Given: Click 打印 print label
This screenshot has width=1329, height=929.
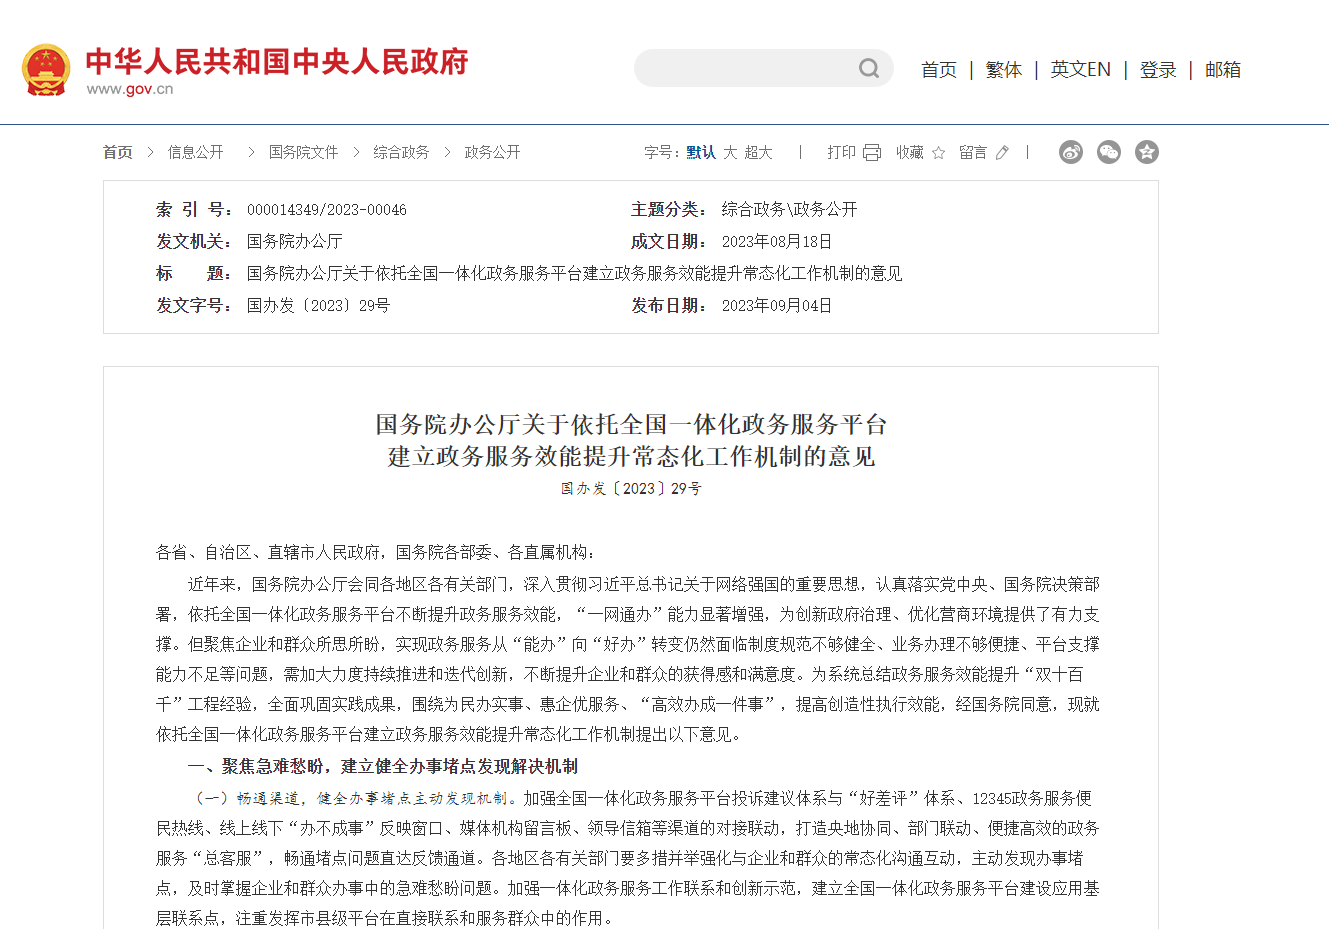Looking at the screenshot, I should pos(841,152).
